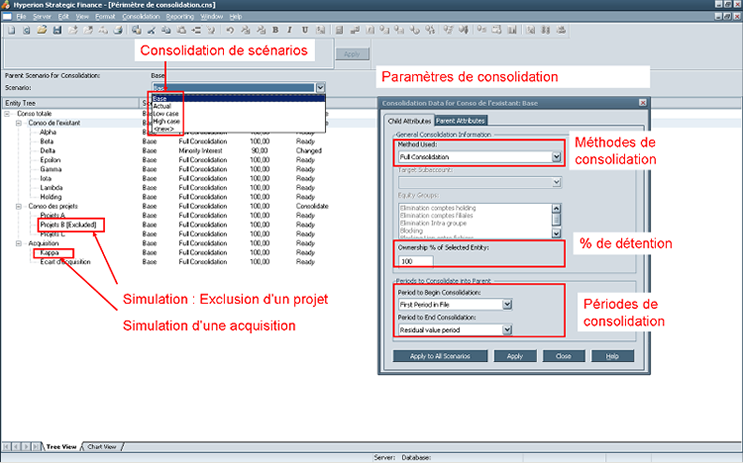Toggle Italic formatting in the toolbar
Viewport: 743px width, 463px height.
[x=290, y=30]
